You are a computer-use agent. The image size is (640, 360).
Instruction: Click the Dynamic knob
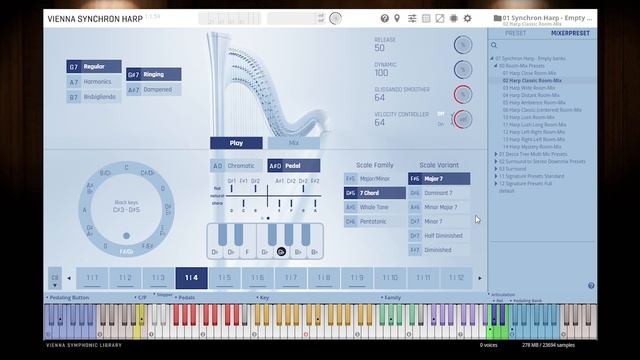(463, 69)
